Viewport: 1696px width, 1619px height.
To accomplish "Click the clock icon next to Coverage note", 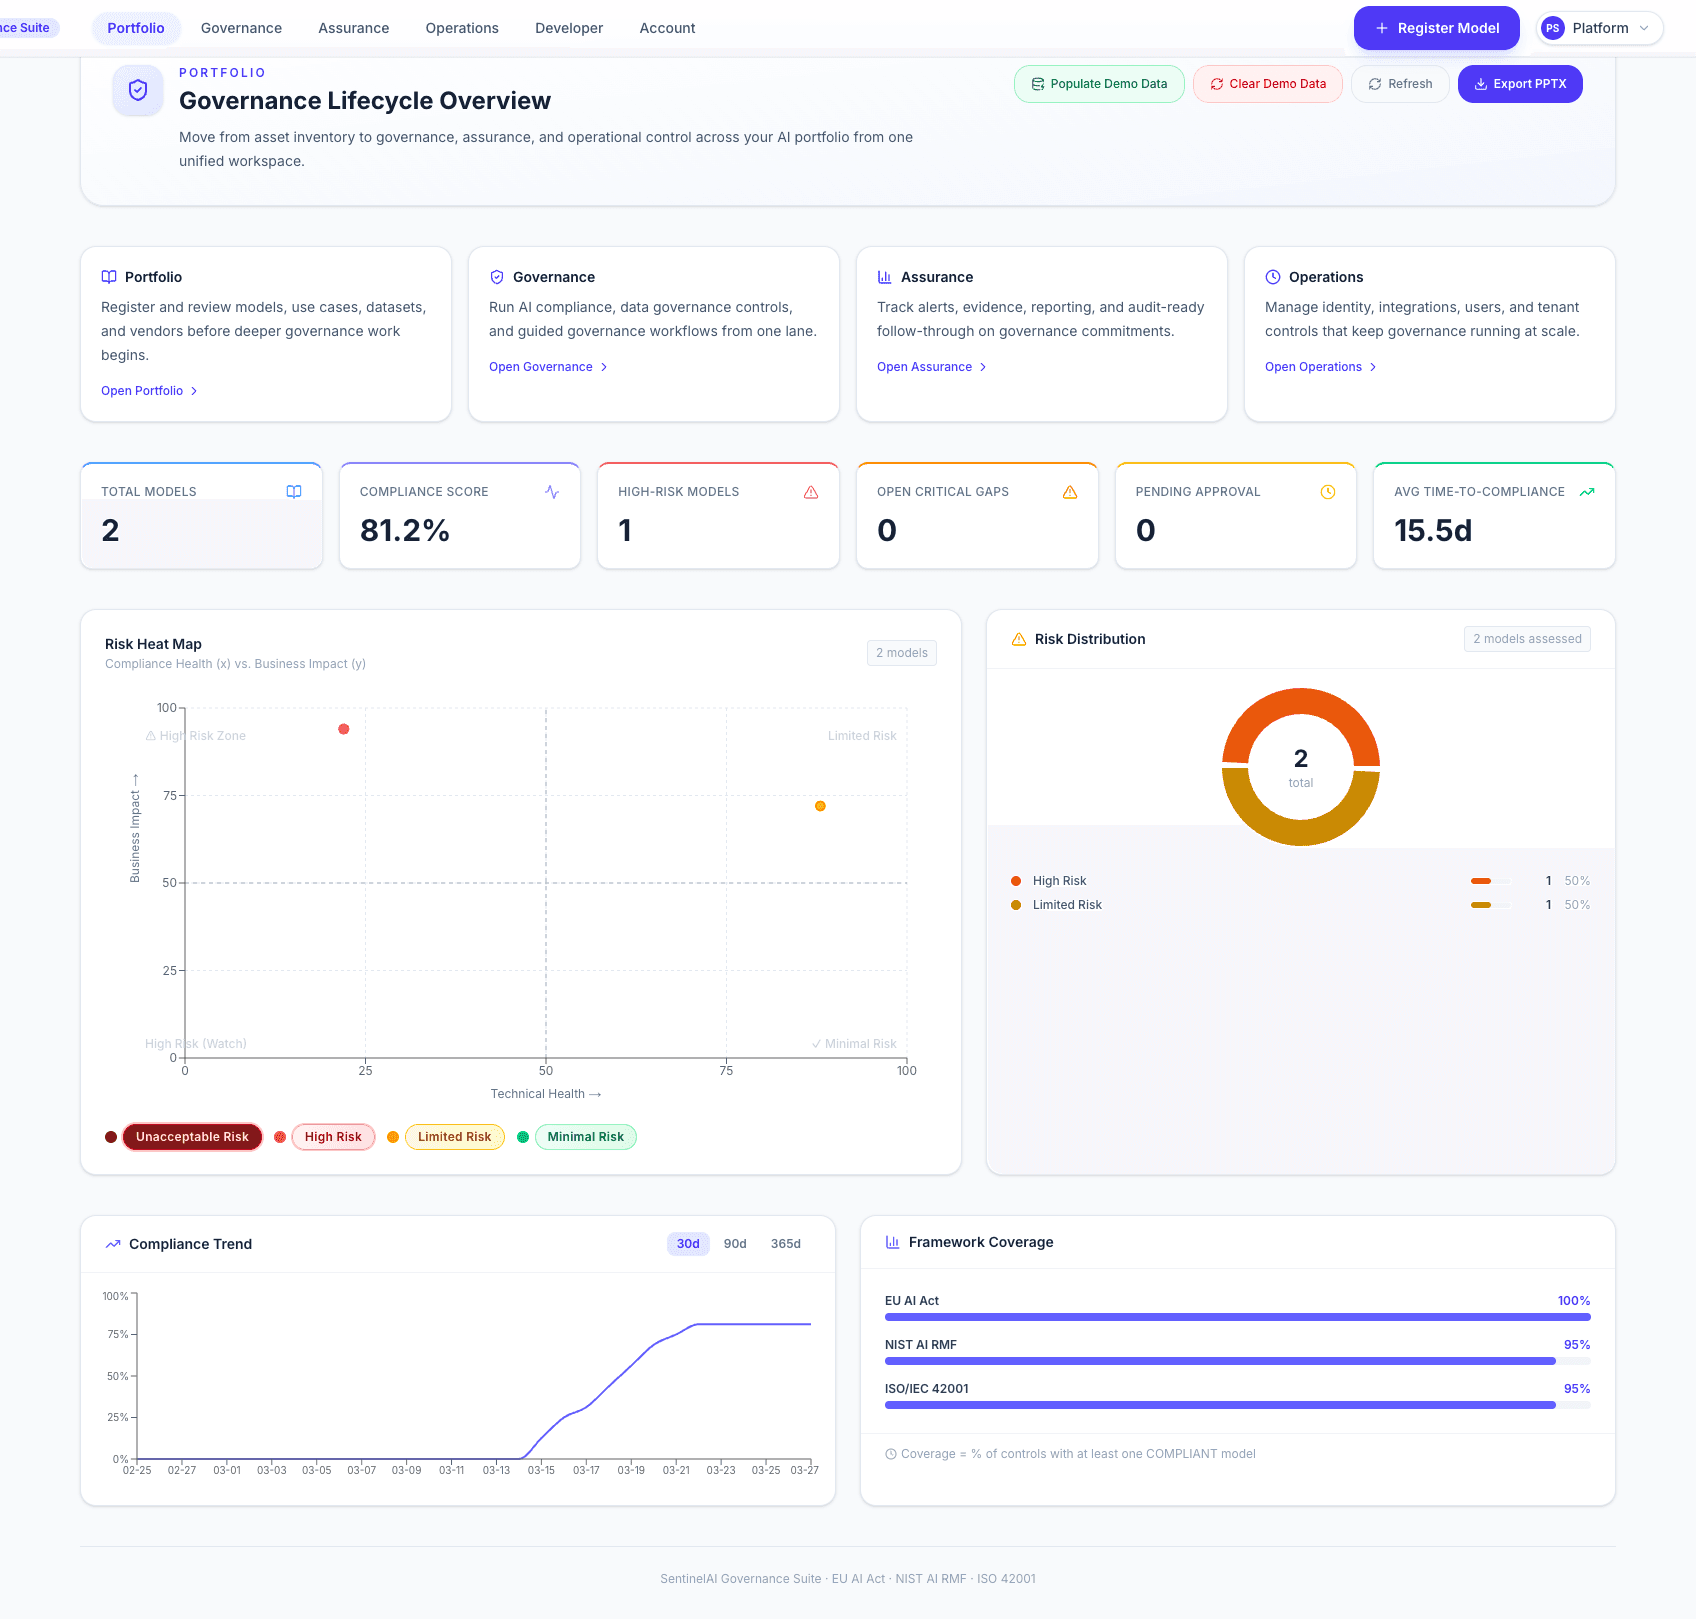I will tap(890, 1454).
